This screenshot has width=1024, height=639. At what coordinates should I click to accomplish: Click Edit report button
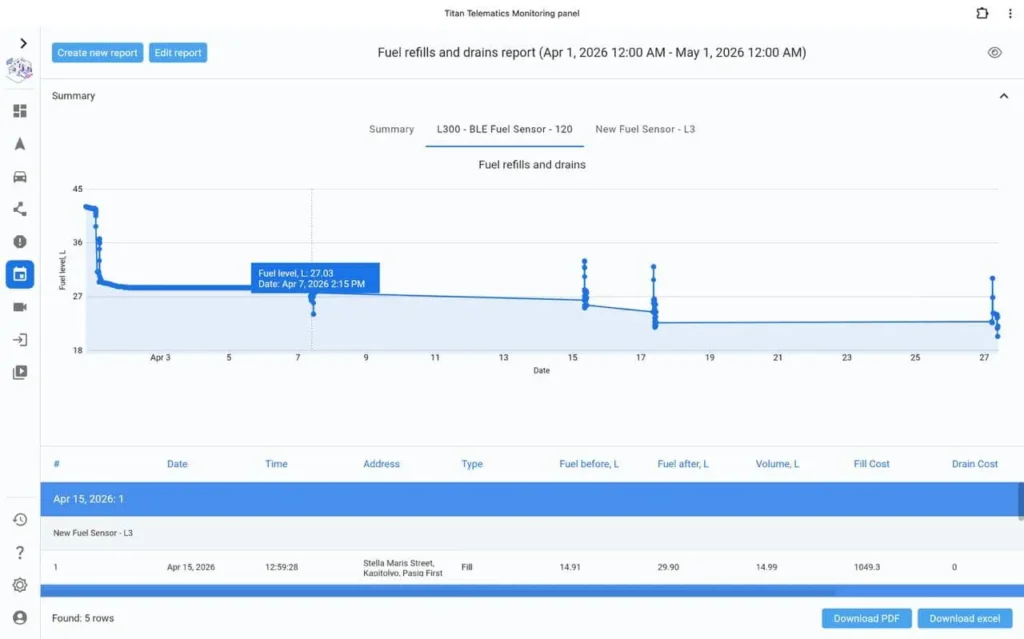(x=178, y=53)
